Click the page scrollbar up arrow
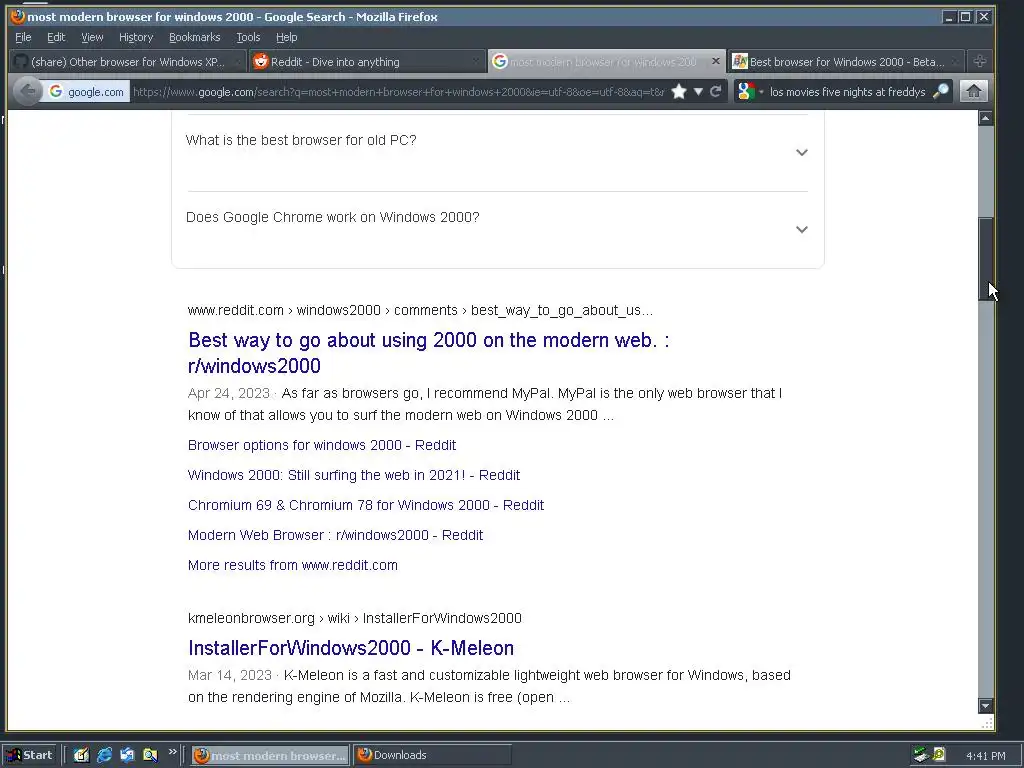Screen dimensions: 1024x768 pos(985,118)
